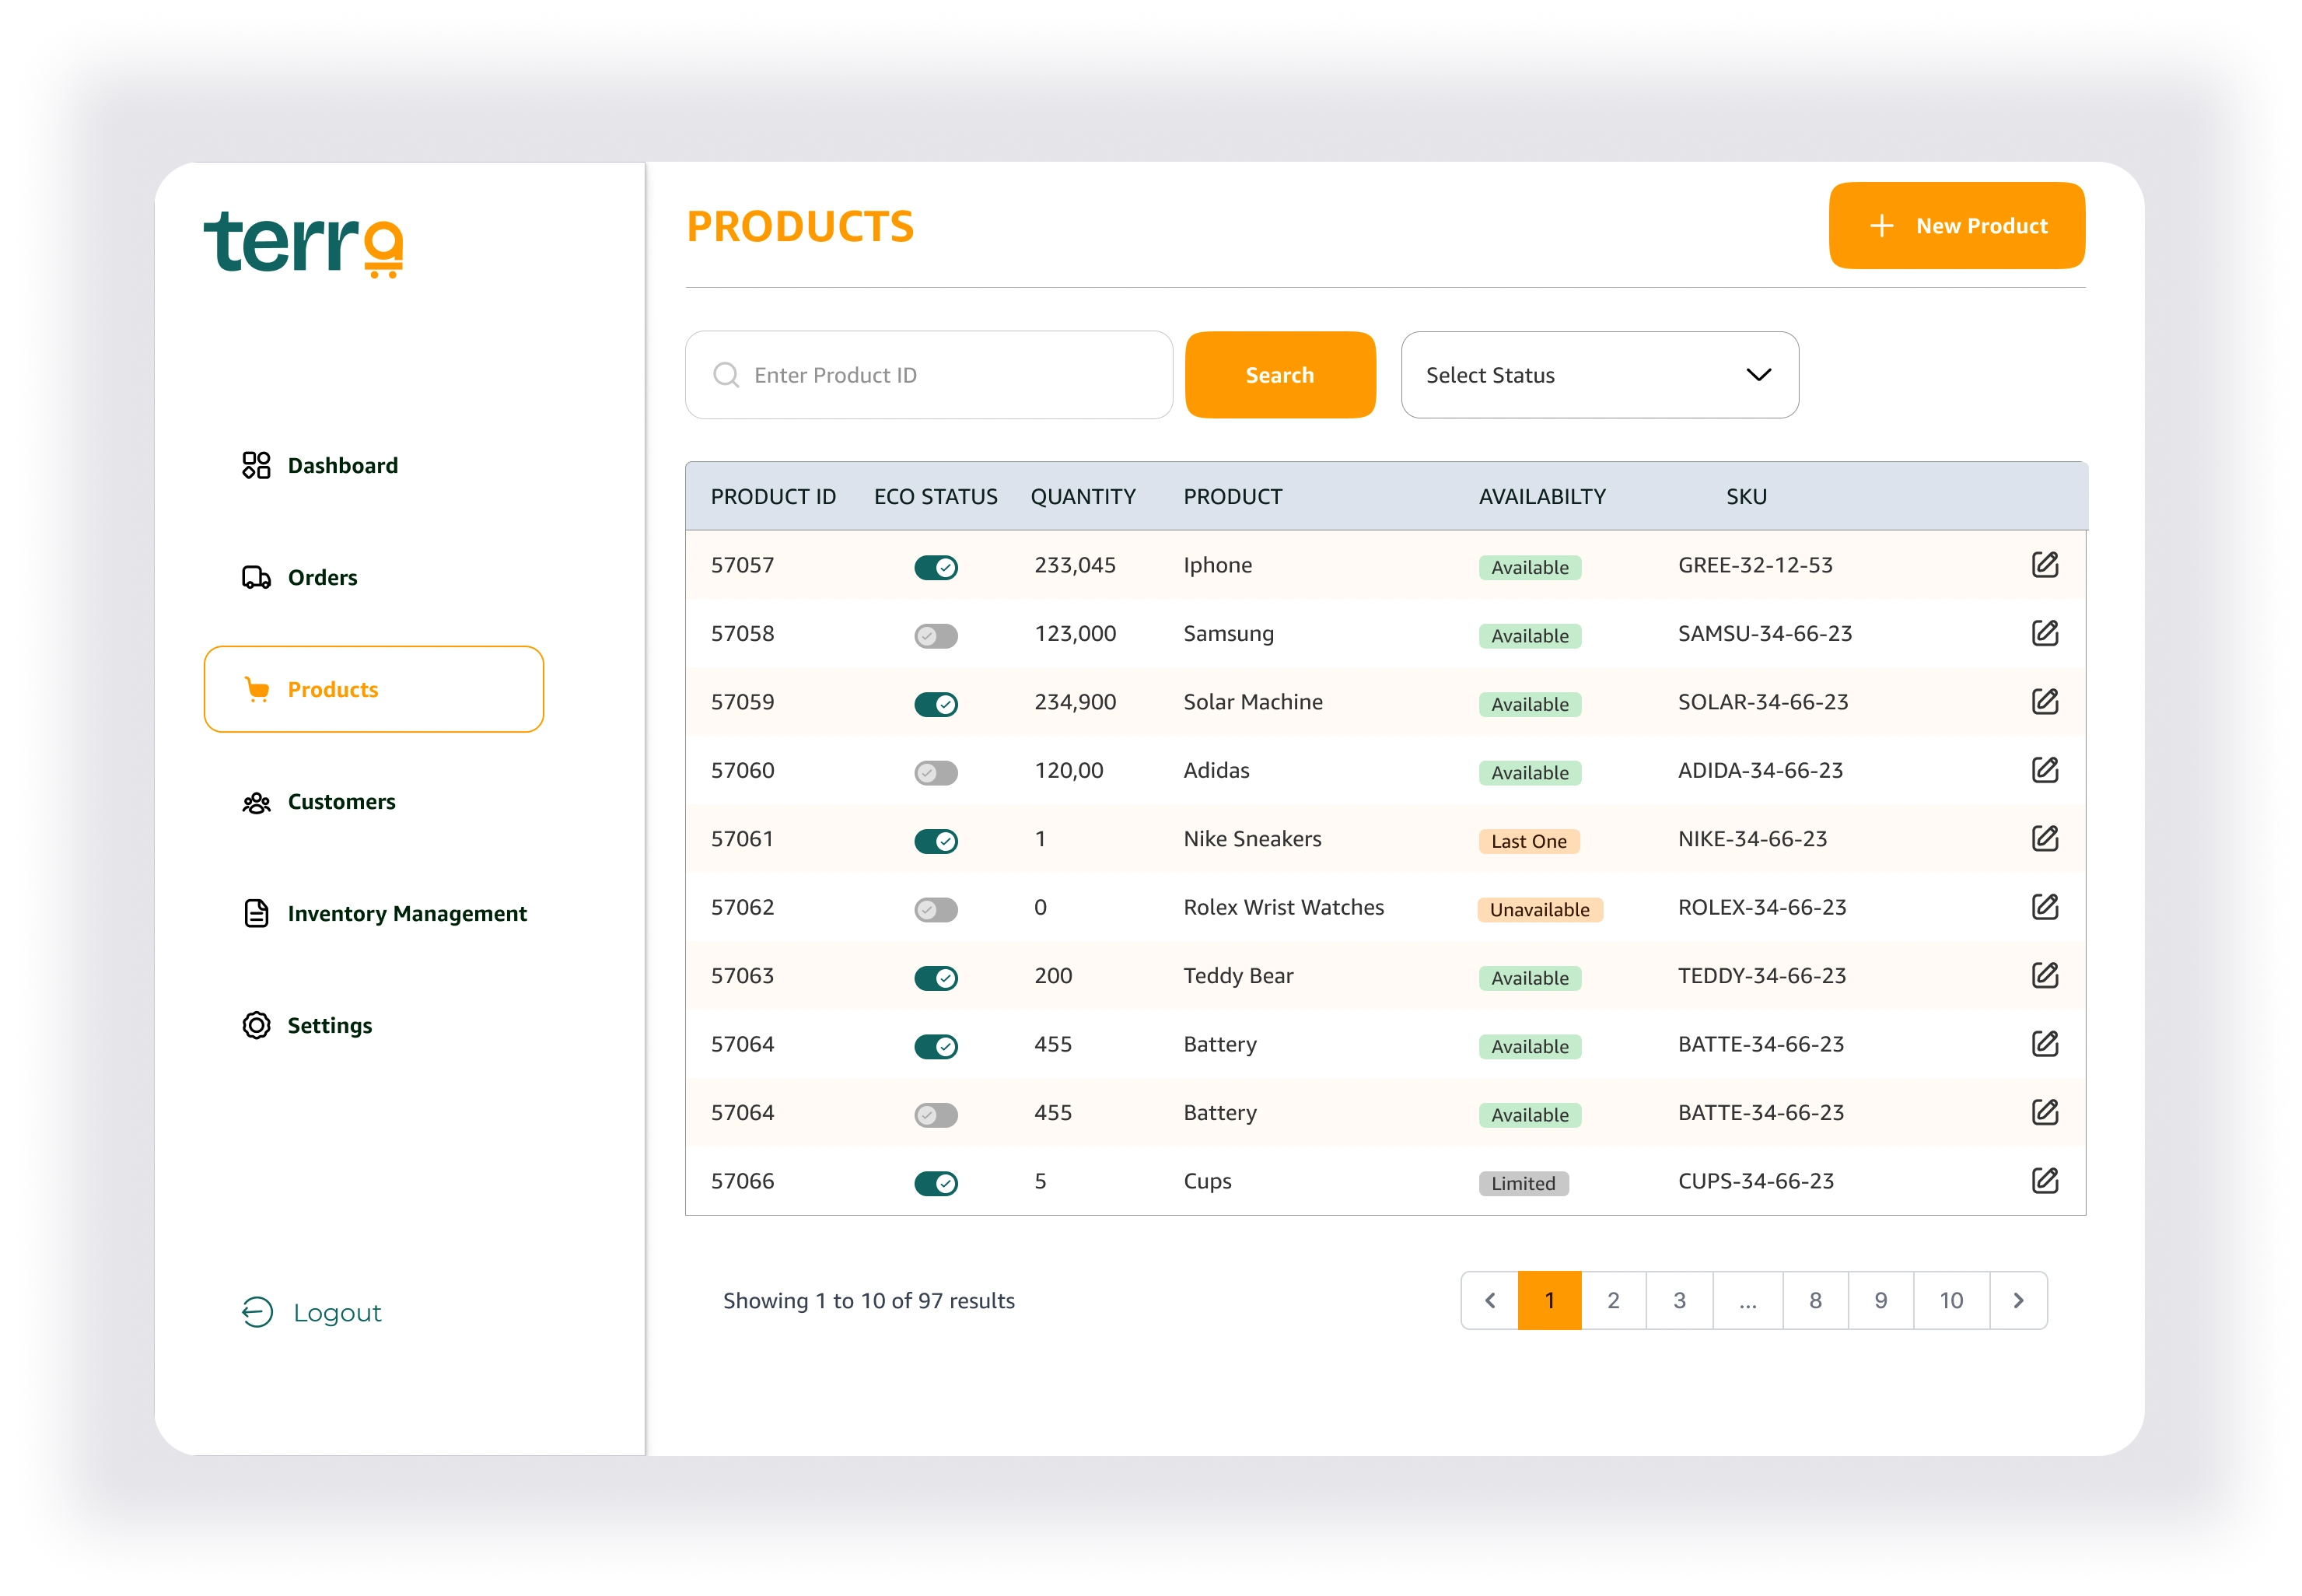Click the Customers people icon

pos(256,802)
